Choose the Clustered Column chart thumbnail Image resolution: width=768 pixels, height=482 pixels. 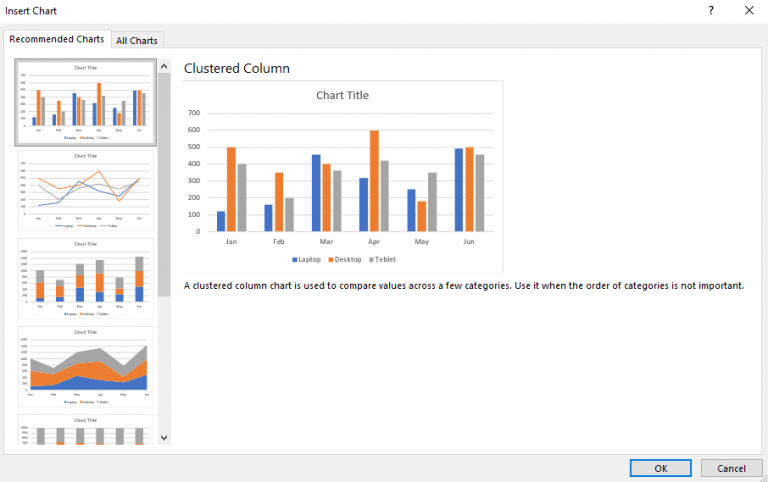coord(85,102)
